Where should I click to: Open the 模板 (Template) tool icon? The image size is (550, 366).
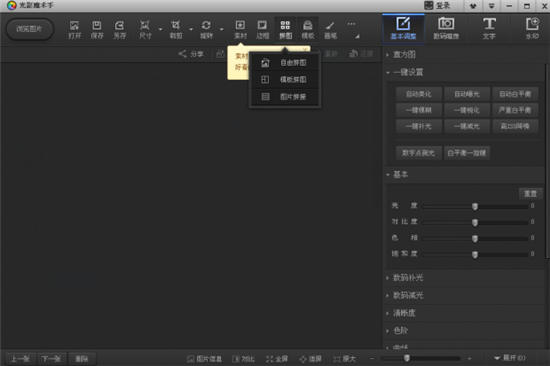[308, 29]
